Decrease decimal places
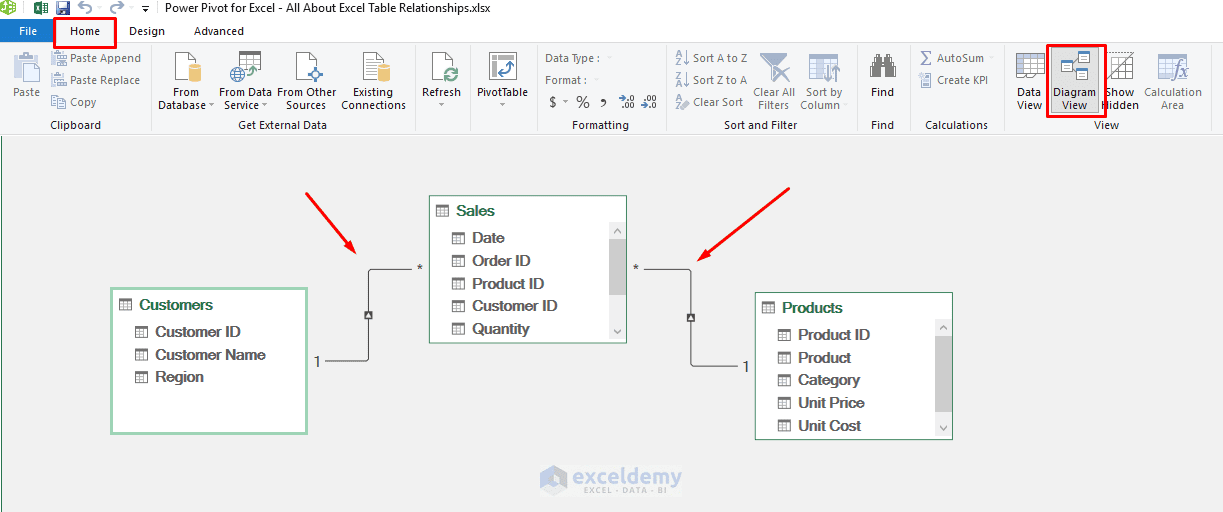This screenshot has width=1223, height=512. pos(650,102)
